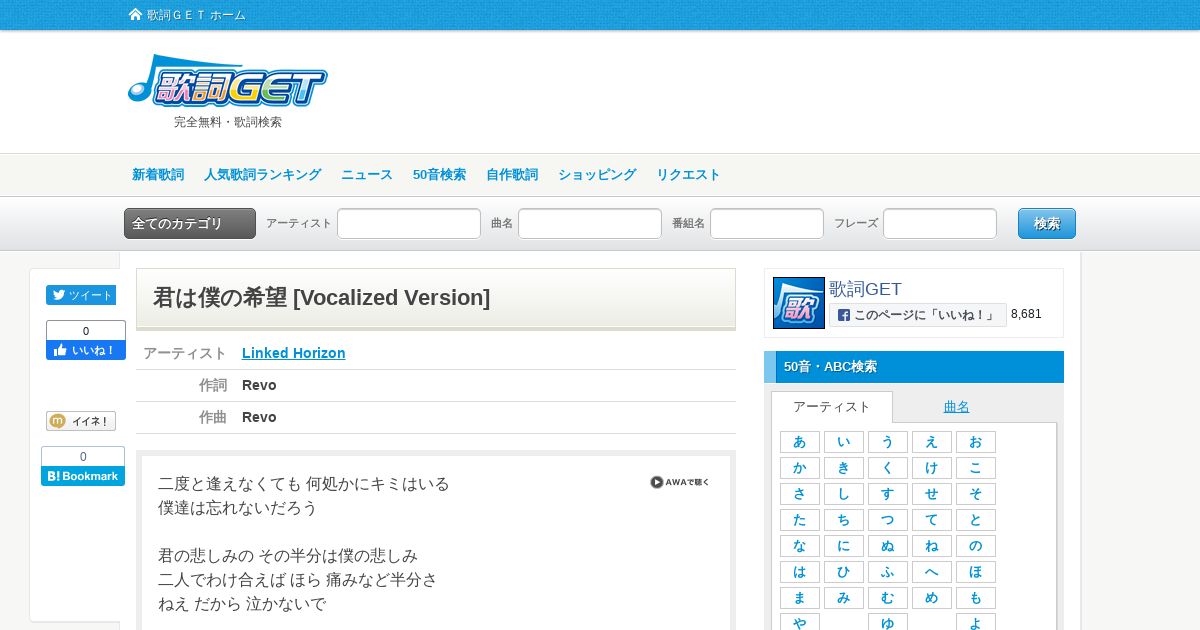
Task: Focus the アーティスト search field
Action: (x=409, y=223)
